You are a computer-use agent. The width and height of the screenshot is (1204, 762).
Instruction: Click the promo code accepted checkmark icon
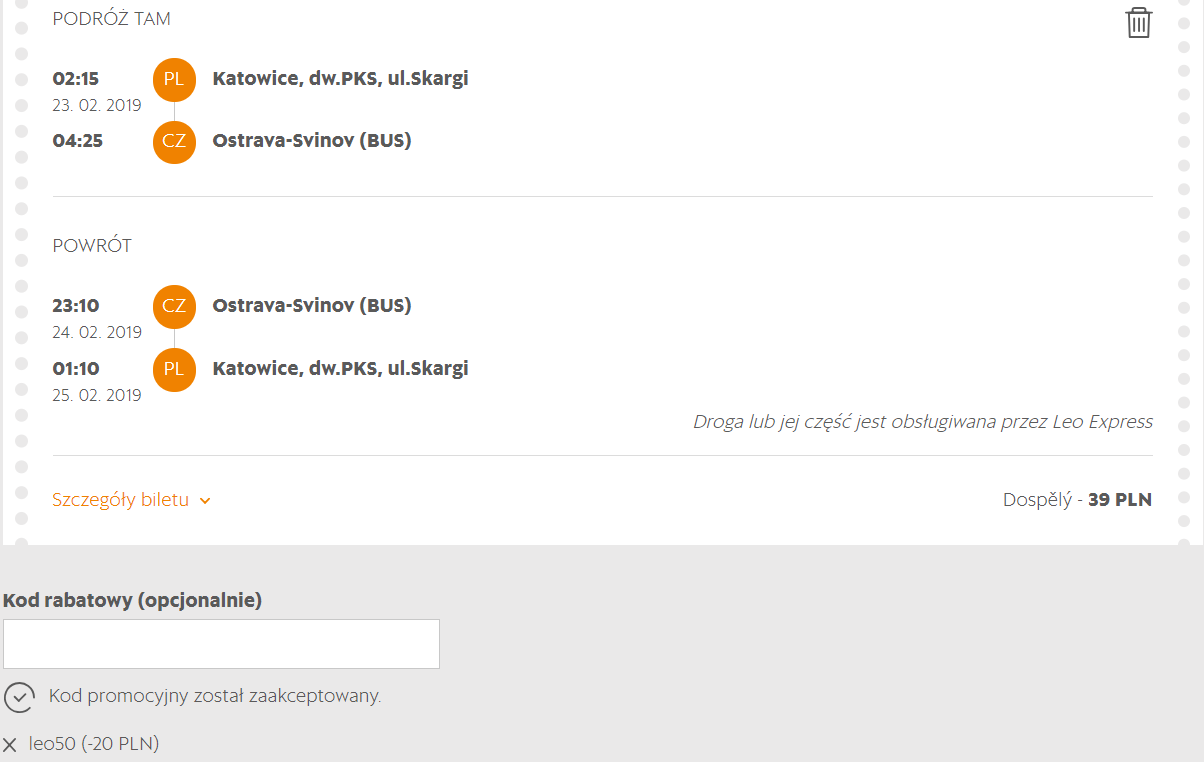tap(19, 697)
